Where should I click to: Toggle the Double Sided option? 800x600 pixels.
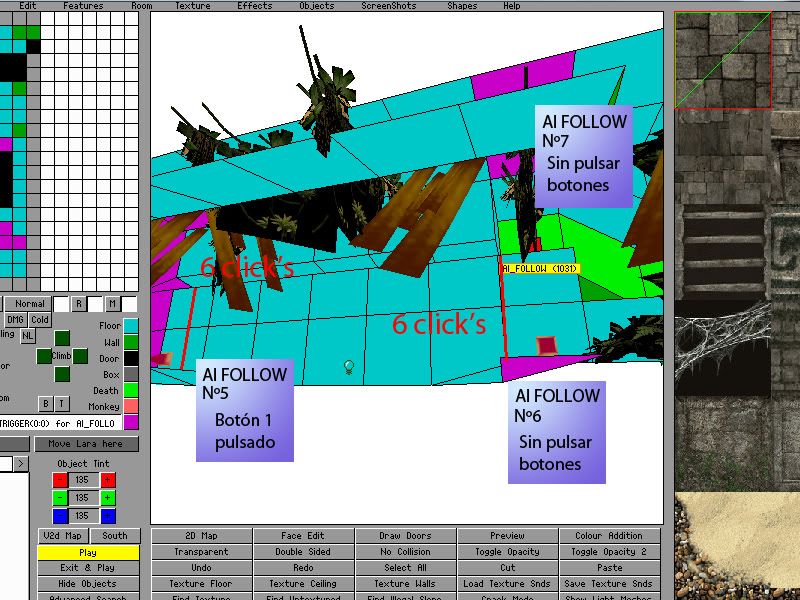(x=304, y=552)
